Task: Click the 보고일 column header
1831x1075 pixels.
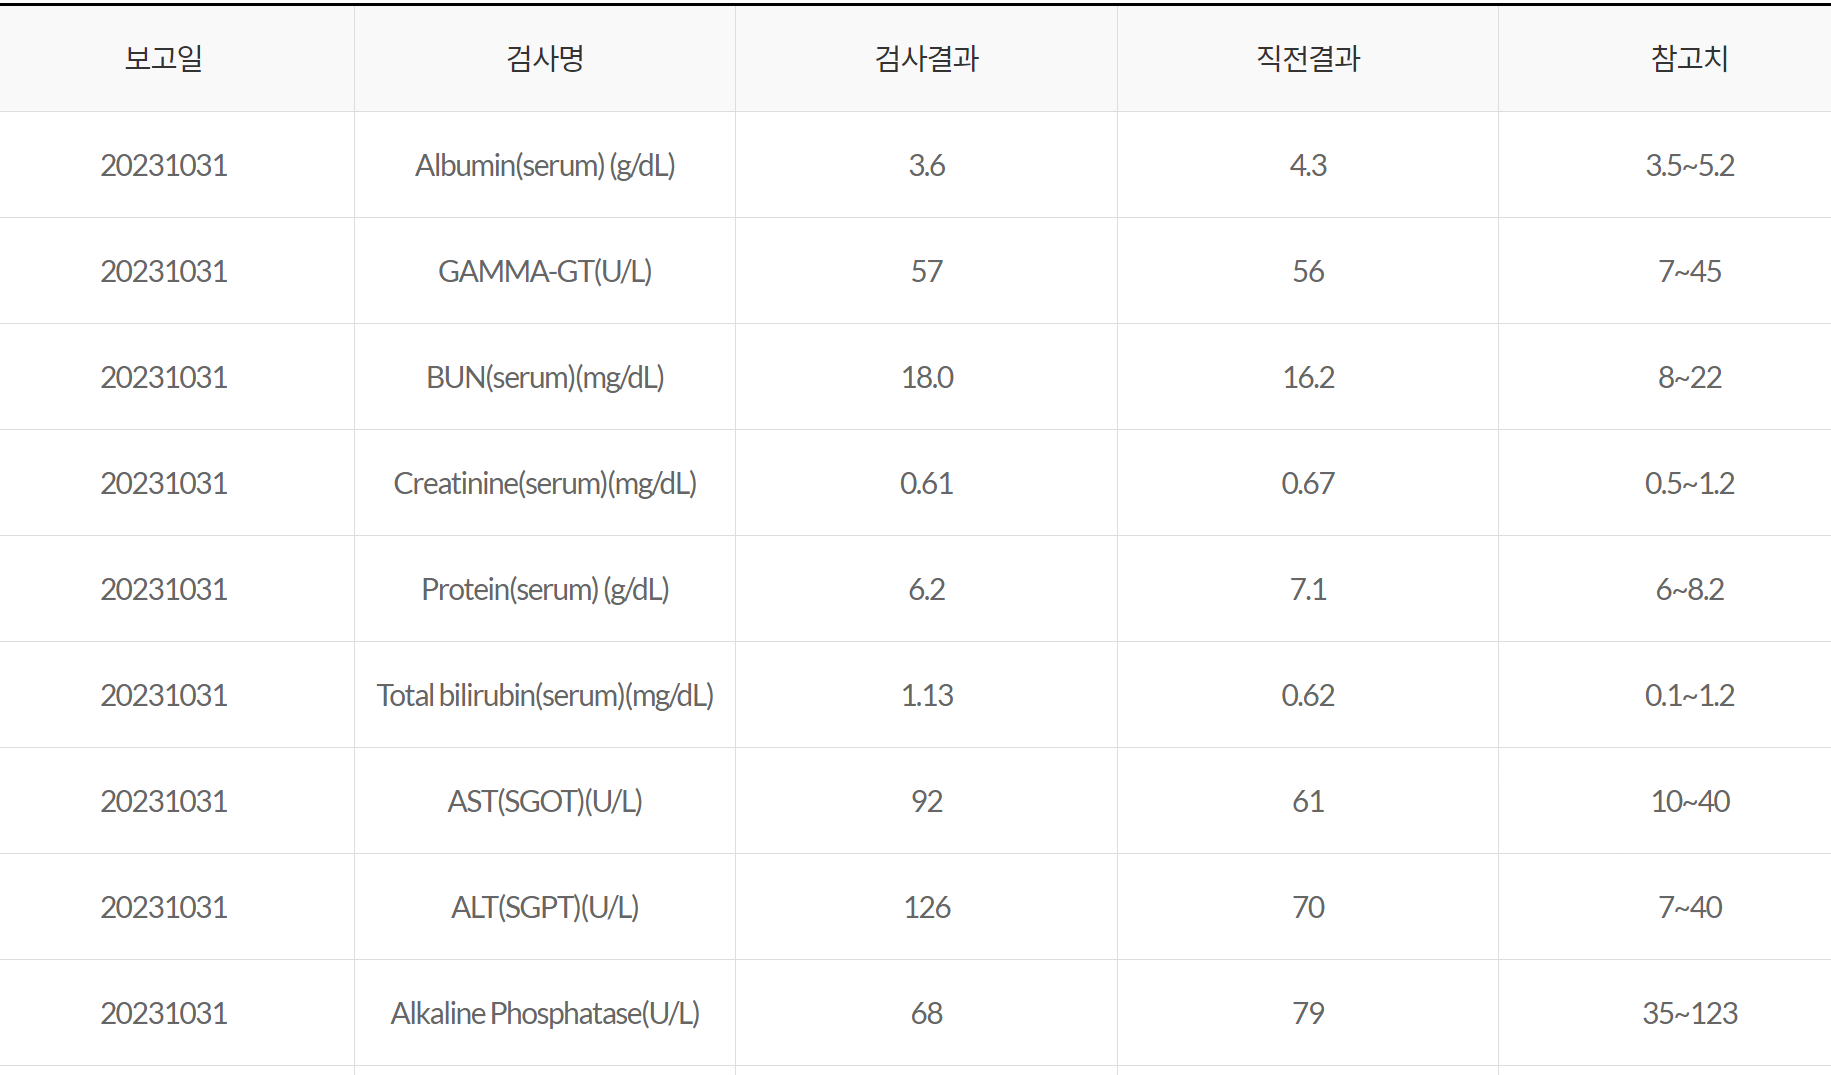Action: (x=164, y=58)
